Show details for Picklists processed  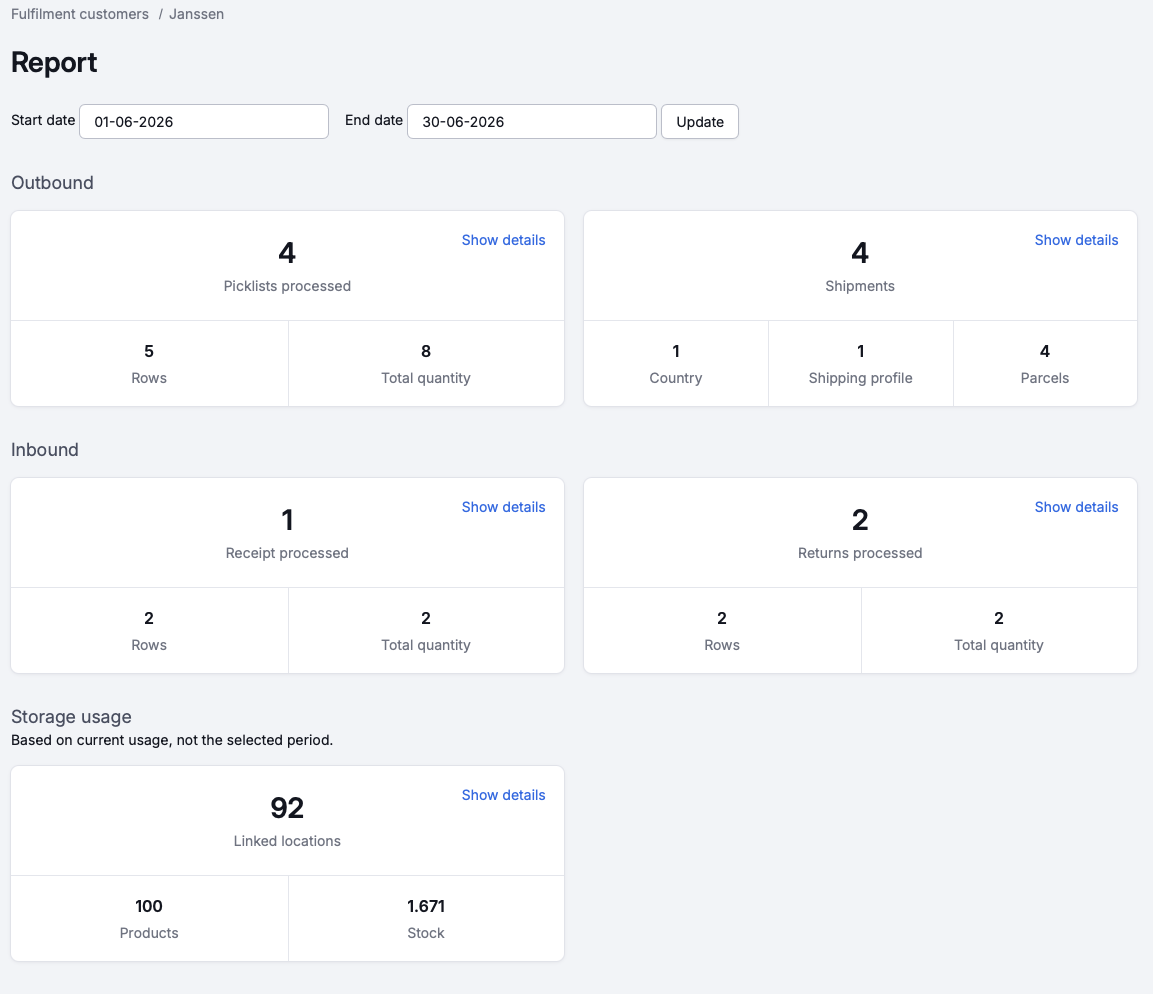coord(504,240)
